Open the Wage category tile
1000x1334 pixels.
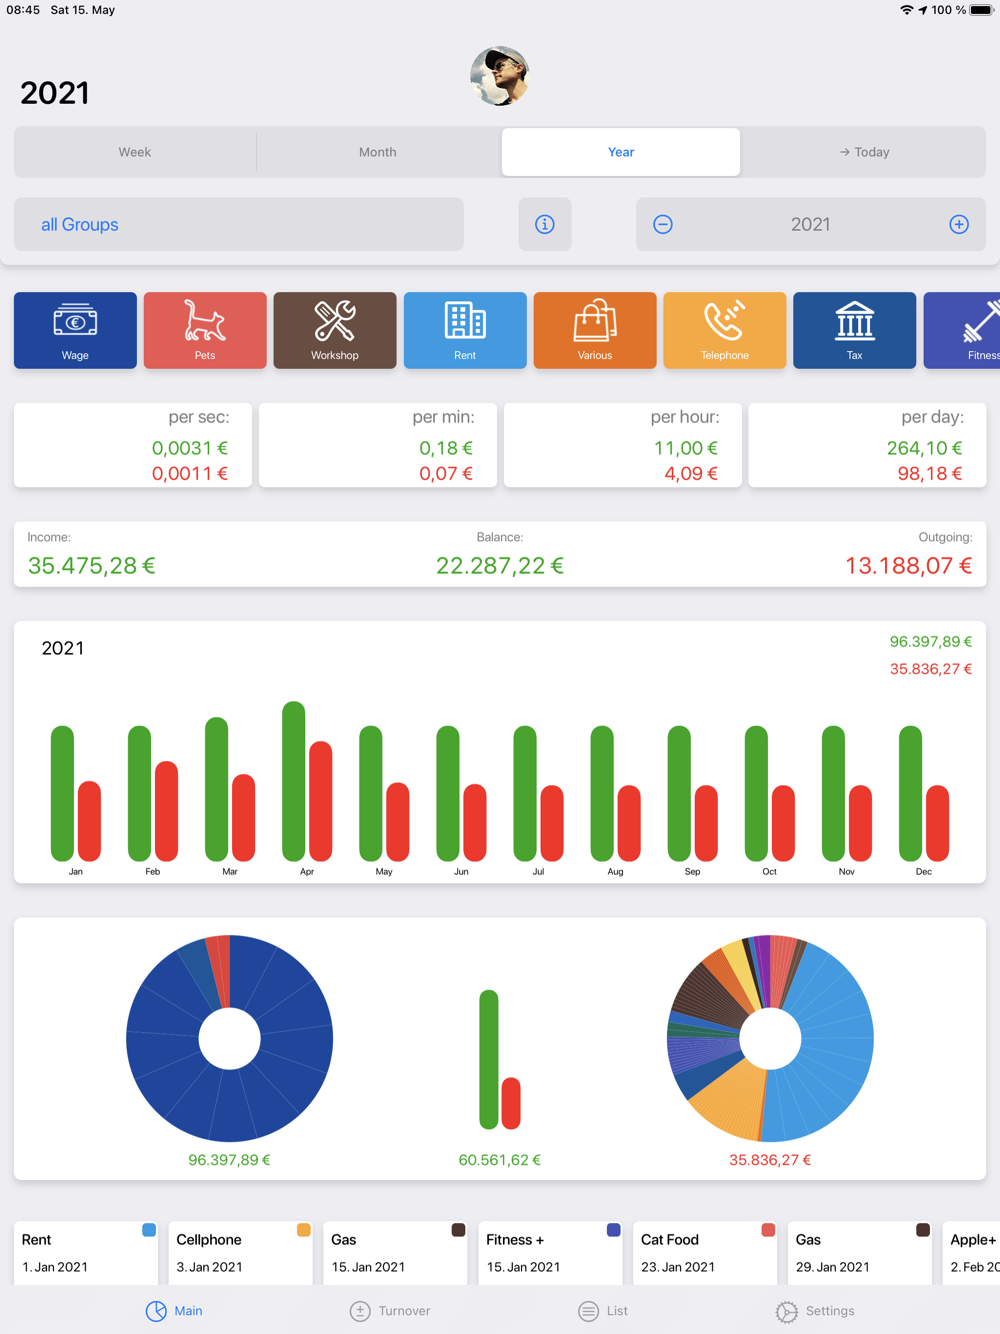pyautogui.click(x=75, y=330)
